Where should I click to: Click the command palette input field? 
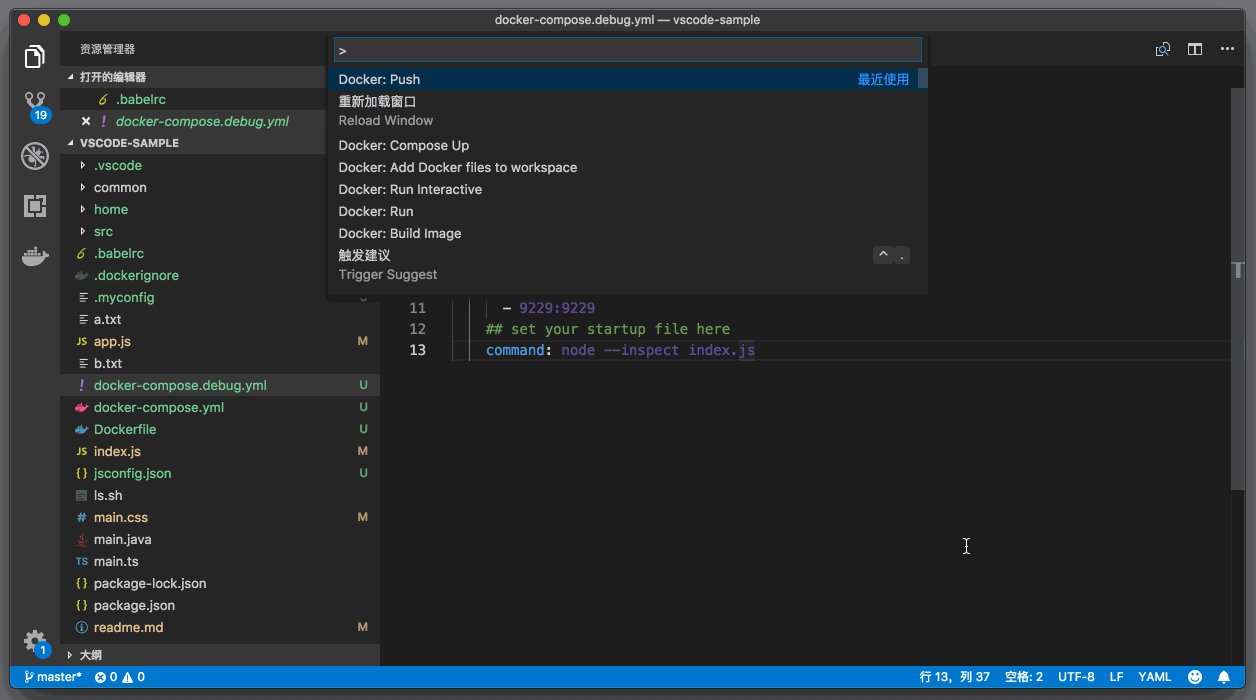coord(627,50)
